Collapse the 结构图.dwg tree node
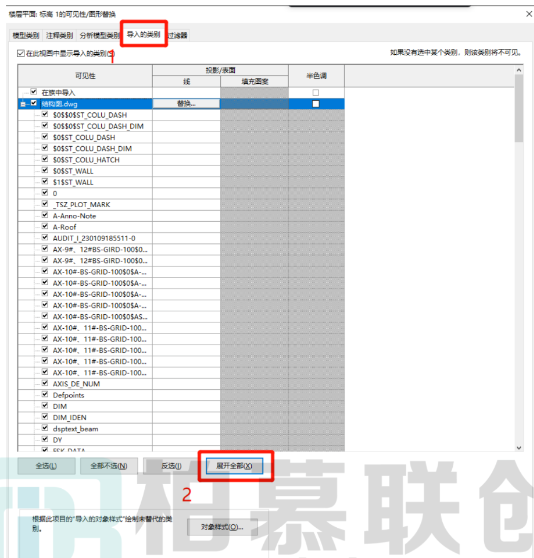 [23, 104]
